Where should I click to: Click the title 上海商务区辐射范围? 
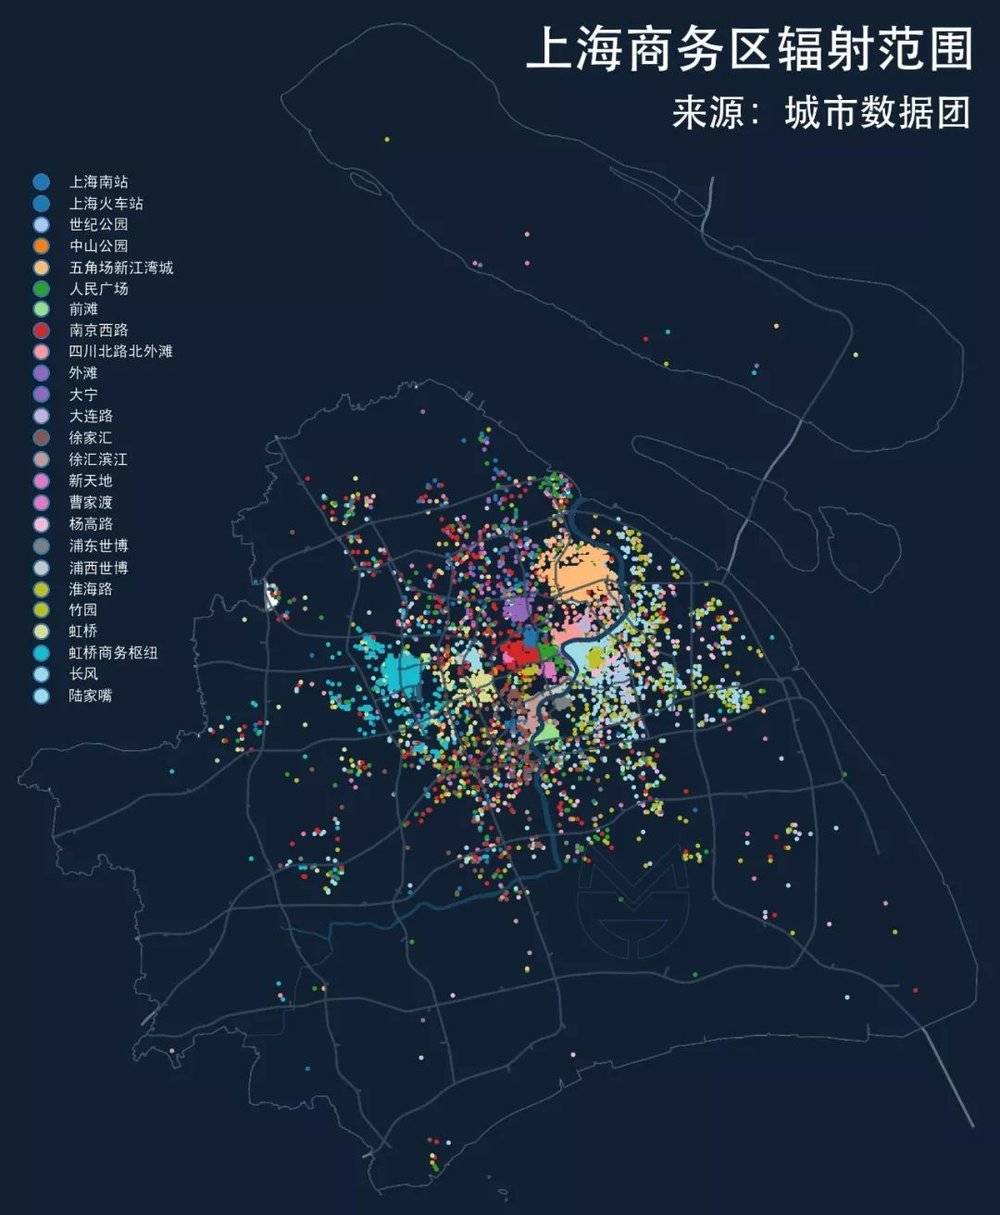point(749,49)
